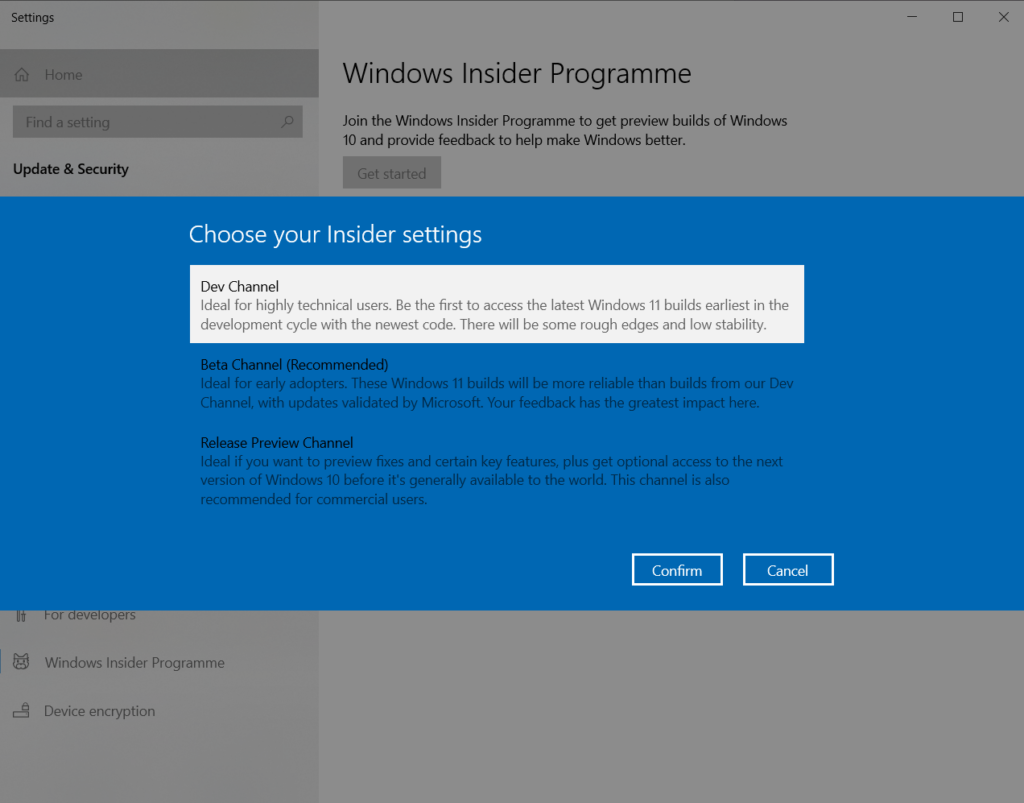Click the Update & Security heading
This screenshot has height=803, width=1024.
pyautogui.click(x=70, y=169)
